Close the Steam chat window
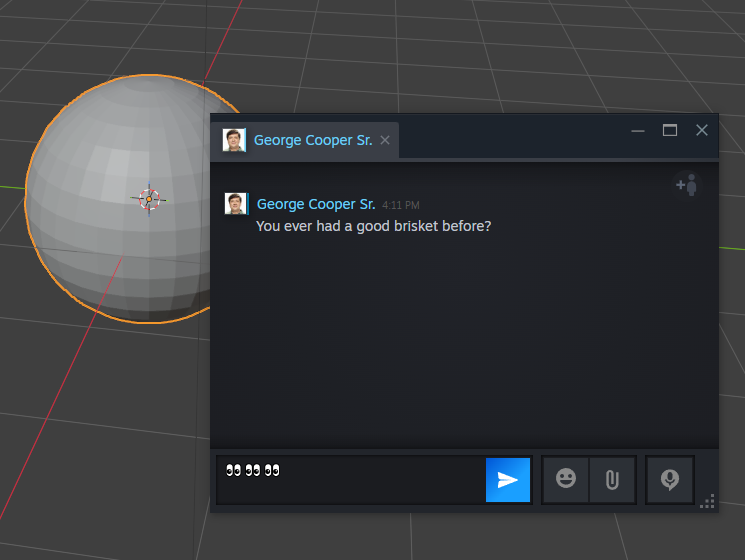The width and height of the screenshot is (745, 560). 702,130
